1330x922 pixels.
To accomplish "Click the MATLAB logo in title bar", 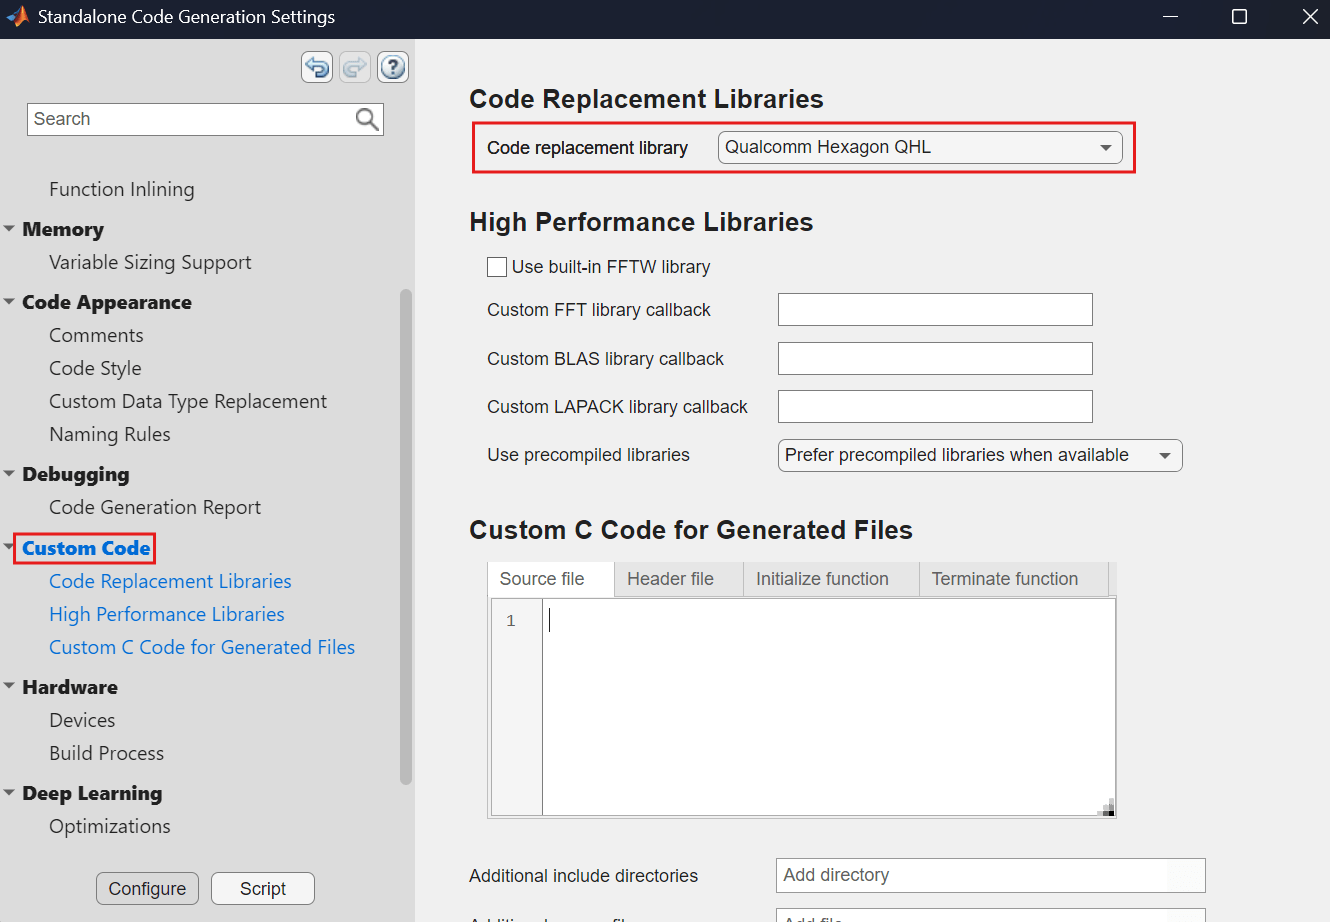I will [x=17, y=17].
